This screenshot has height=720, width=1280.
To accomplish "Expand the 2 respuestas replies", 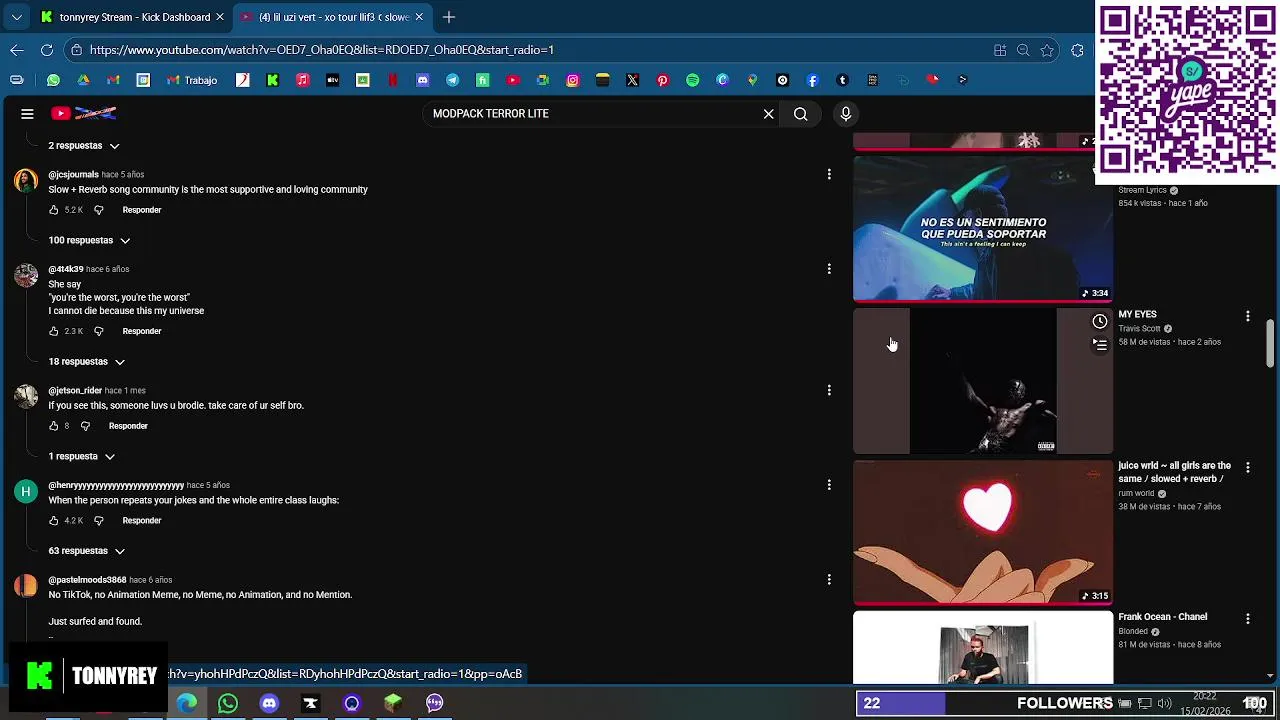I will (84, 146).
